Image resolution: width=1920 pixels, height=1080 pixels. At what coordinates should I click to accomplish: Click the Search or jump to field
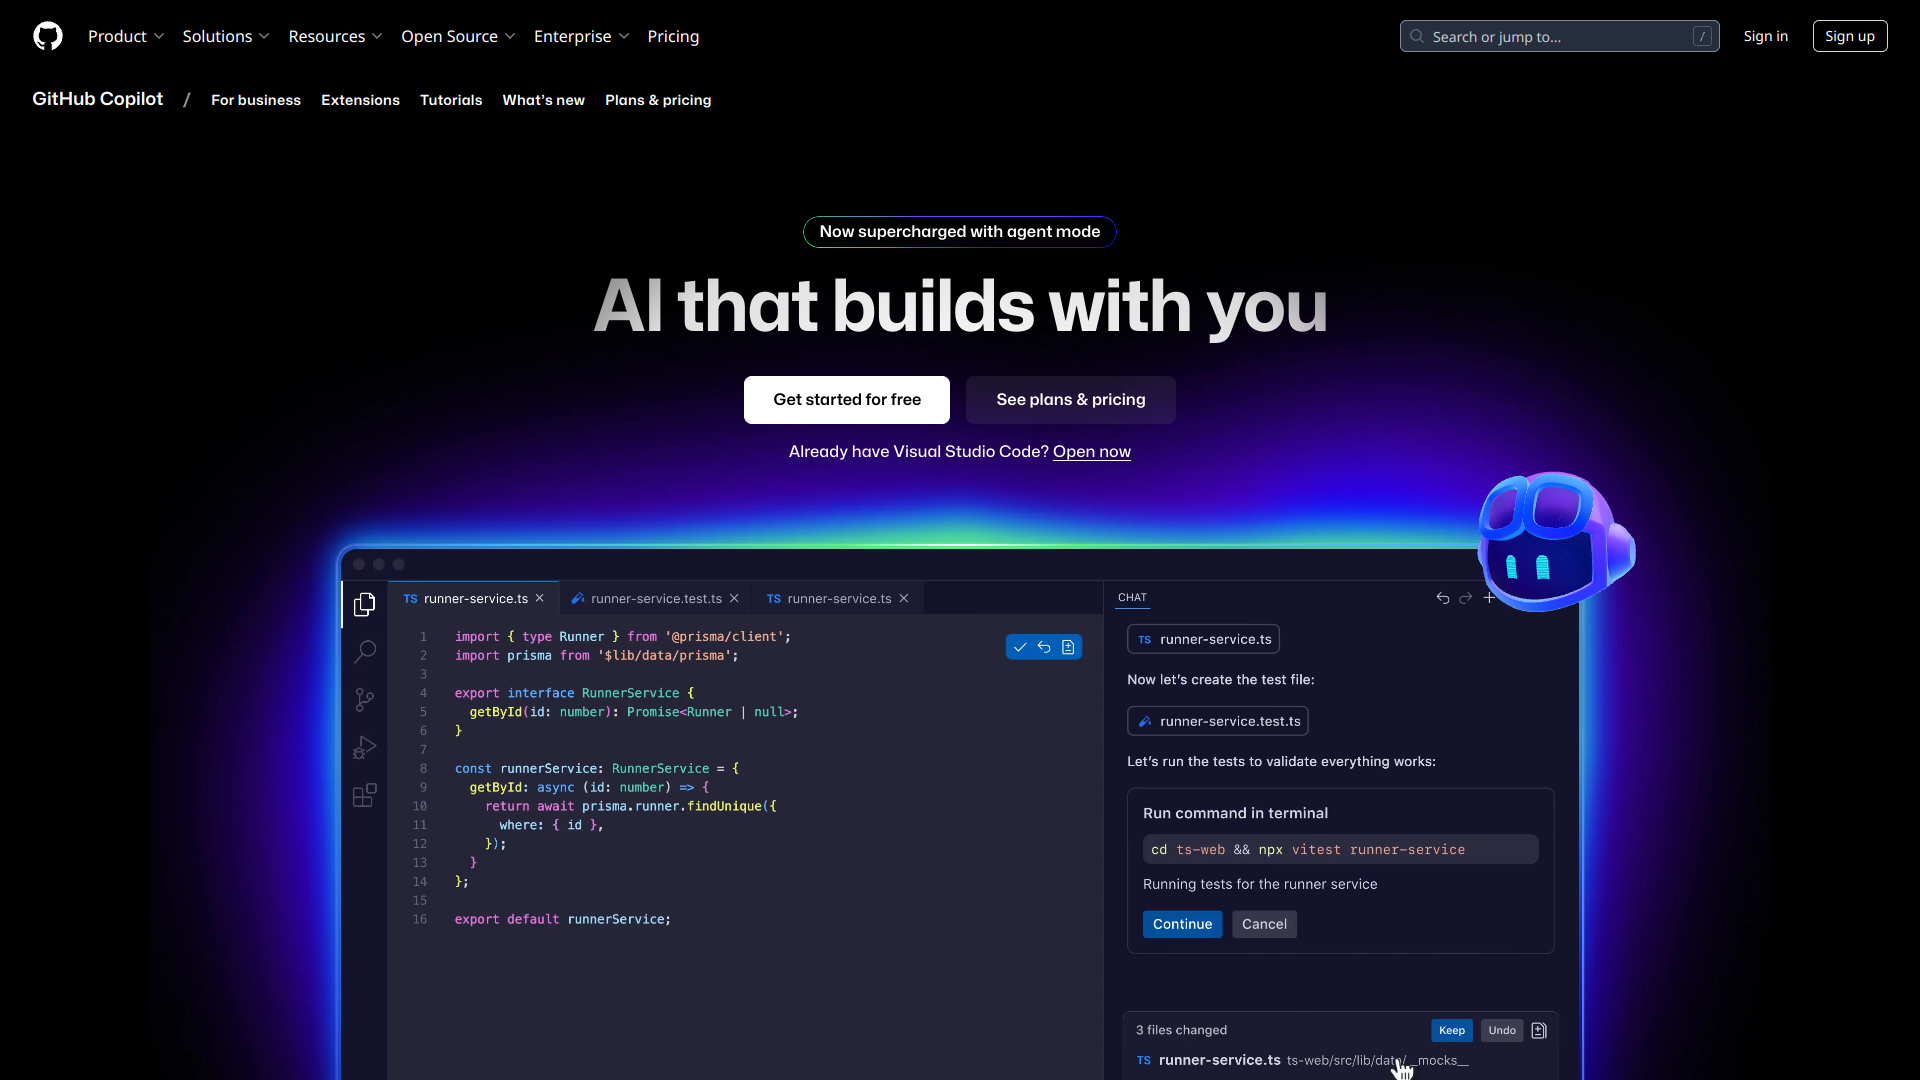1558,36
